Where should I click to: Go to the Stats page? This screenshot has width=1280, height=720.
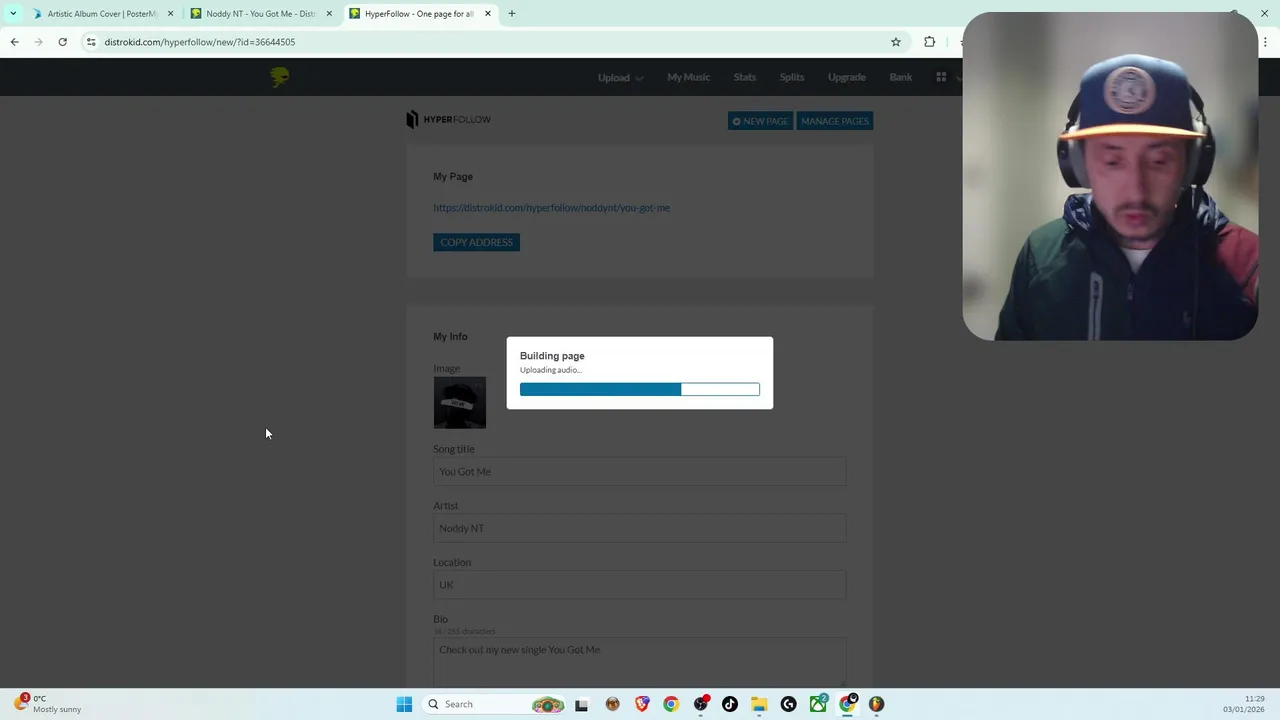tap(745, 77)
